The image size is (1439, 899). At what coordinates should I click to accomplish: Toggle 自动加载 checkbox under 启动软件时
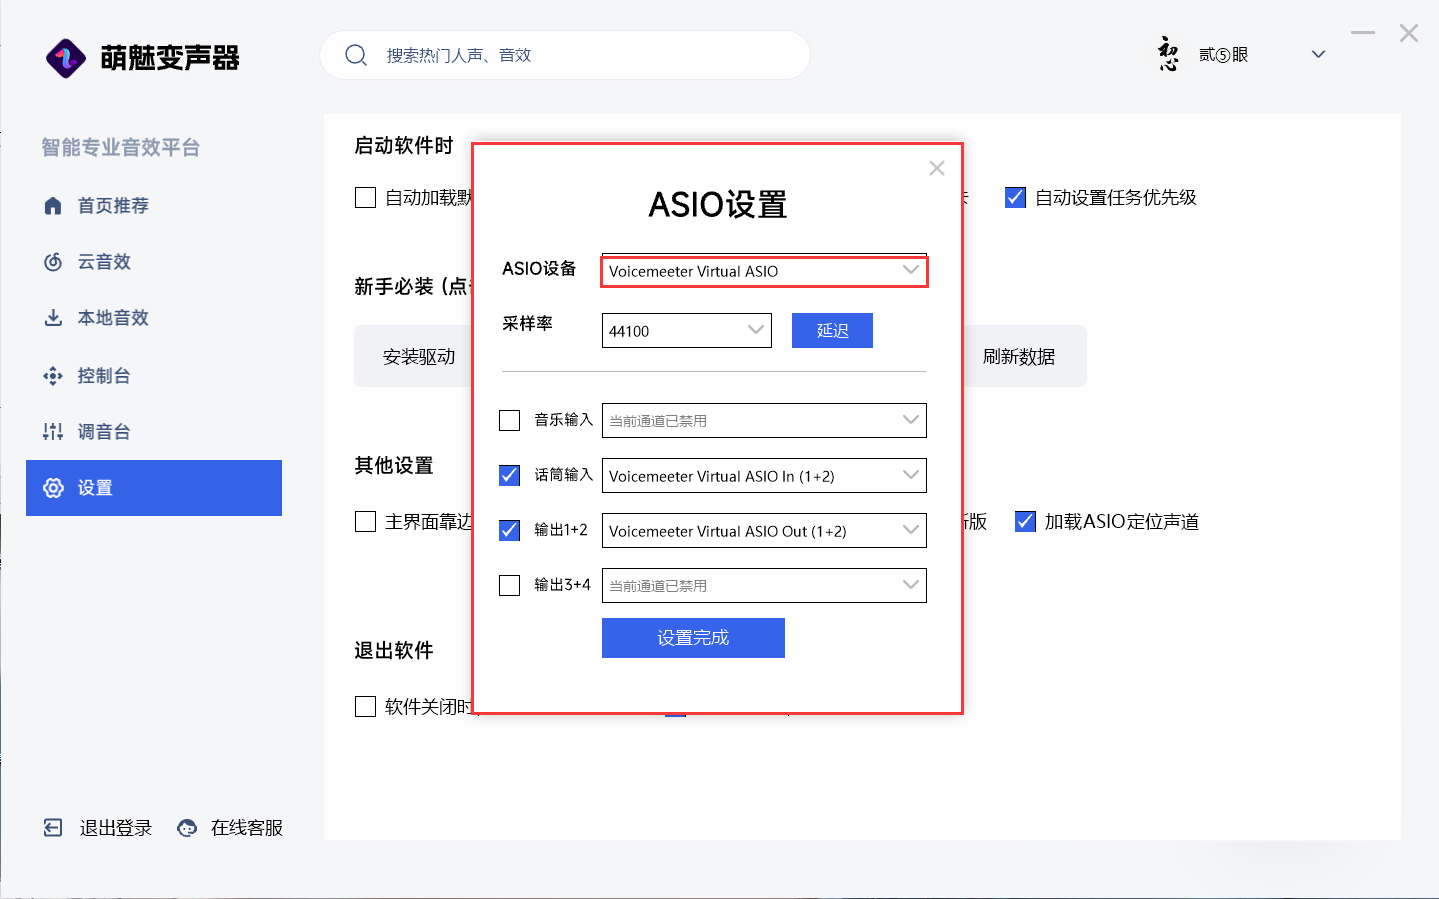(366, 197)
